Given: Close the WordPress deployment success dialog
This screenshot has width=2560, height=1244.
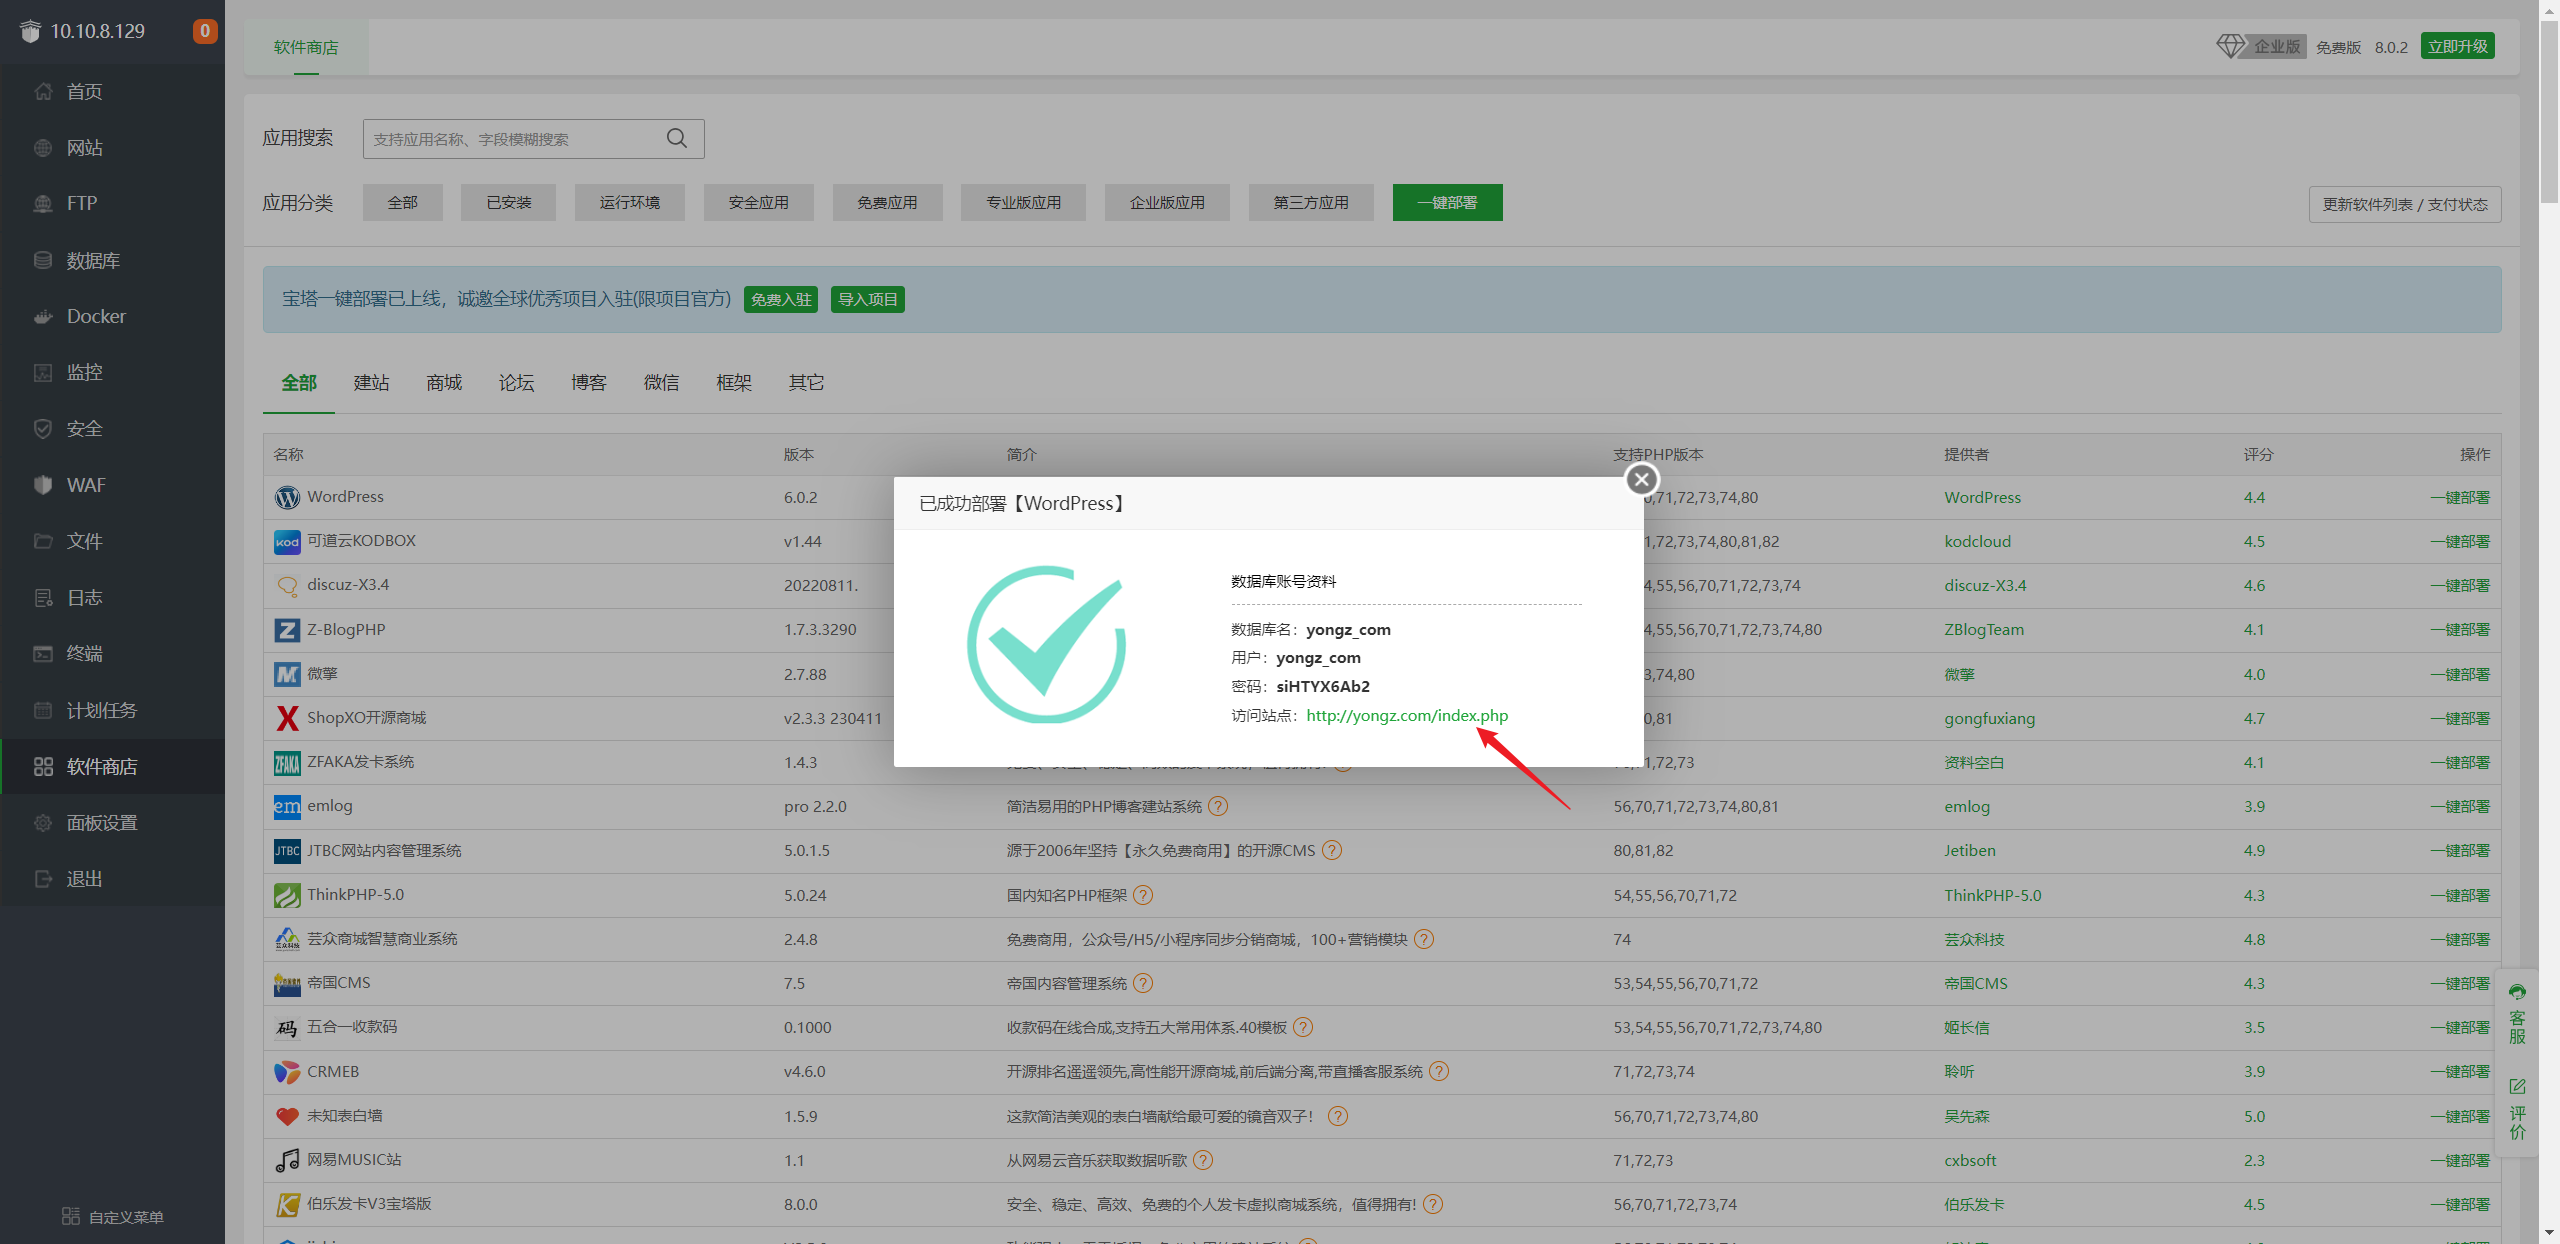Looking at the screenshot, I should click(1641, 480).
